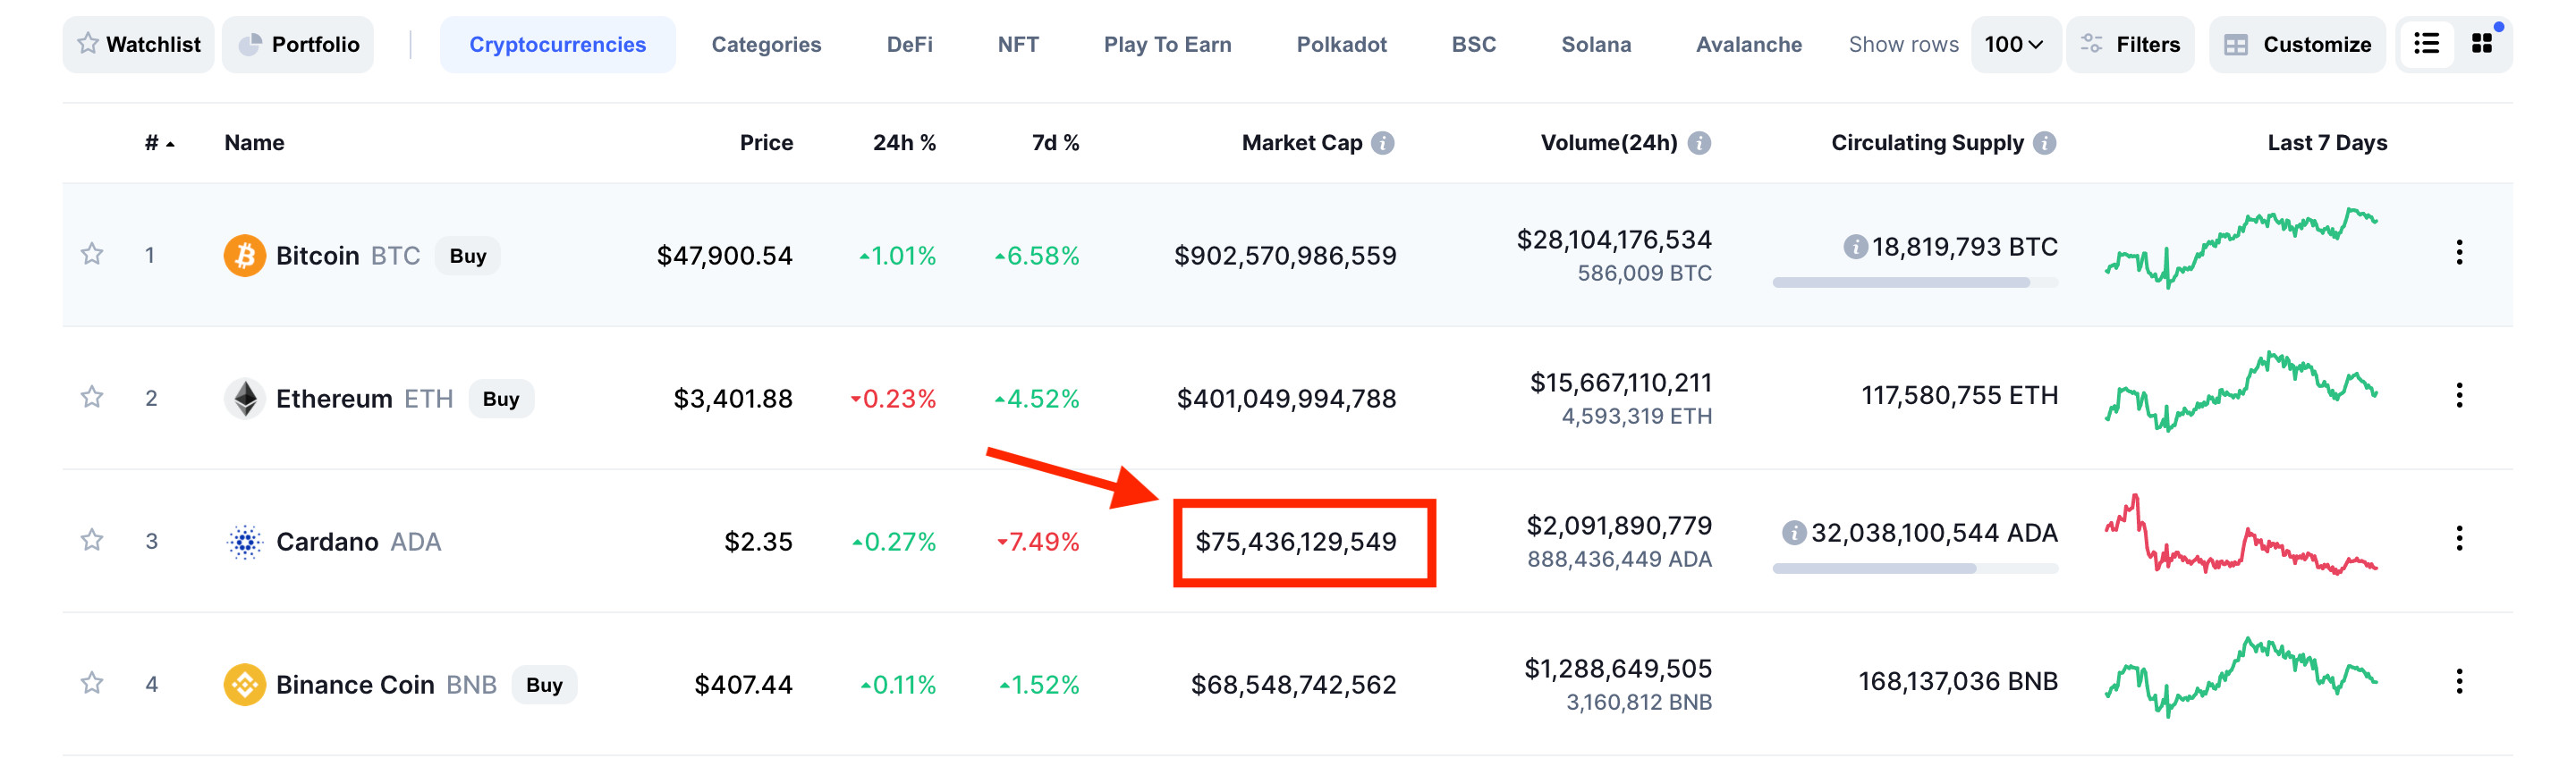Add Binance Coin to watchlist star

tap(92, 683)
